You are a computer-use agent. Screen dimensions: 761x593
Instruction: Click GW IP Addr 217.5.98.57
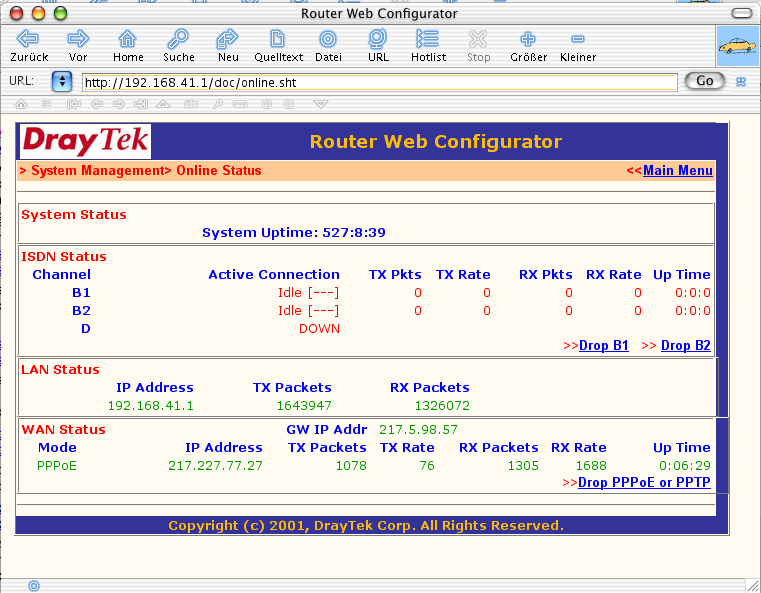click(x=418, y=429)
